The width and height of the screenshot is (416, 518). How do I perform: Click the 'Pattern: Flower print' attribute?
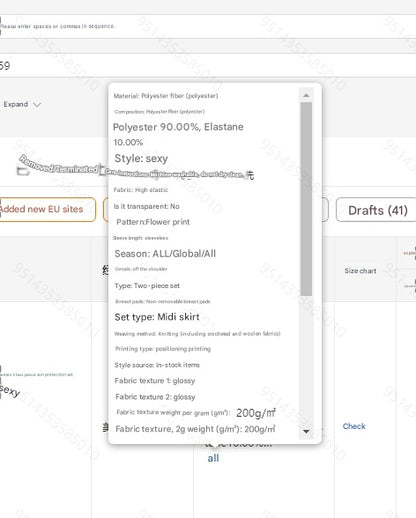click(153, 222)
